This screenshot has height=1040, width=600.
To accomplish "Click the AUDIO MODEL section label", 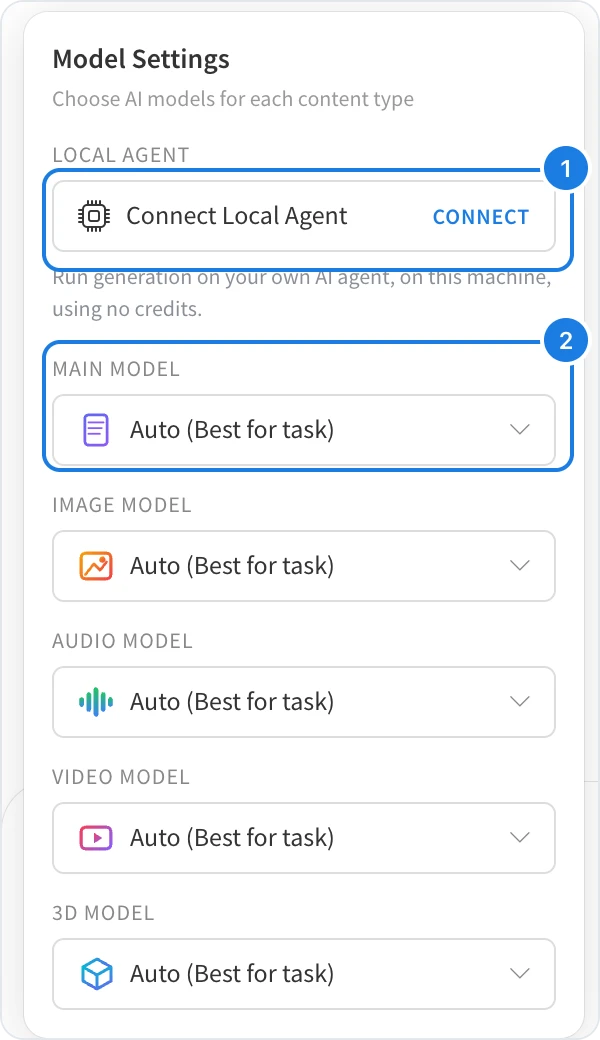I will pyautogui.click(x=123, y=641).
